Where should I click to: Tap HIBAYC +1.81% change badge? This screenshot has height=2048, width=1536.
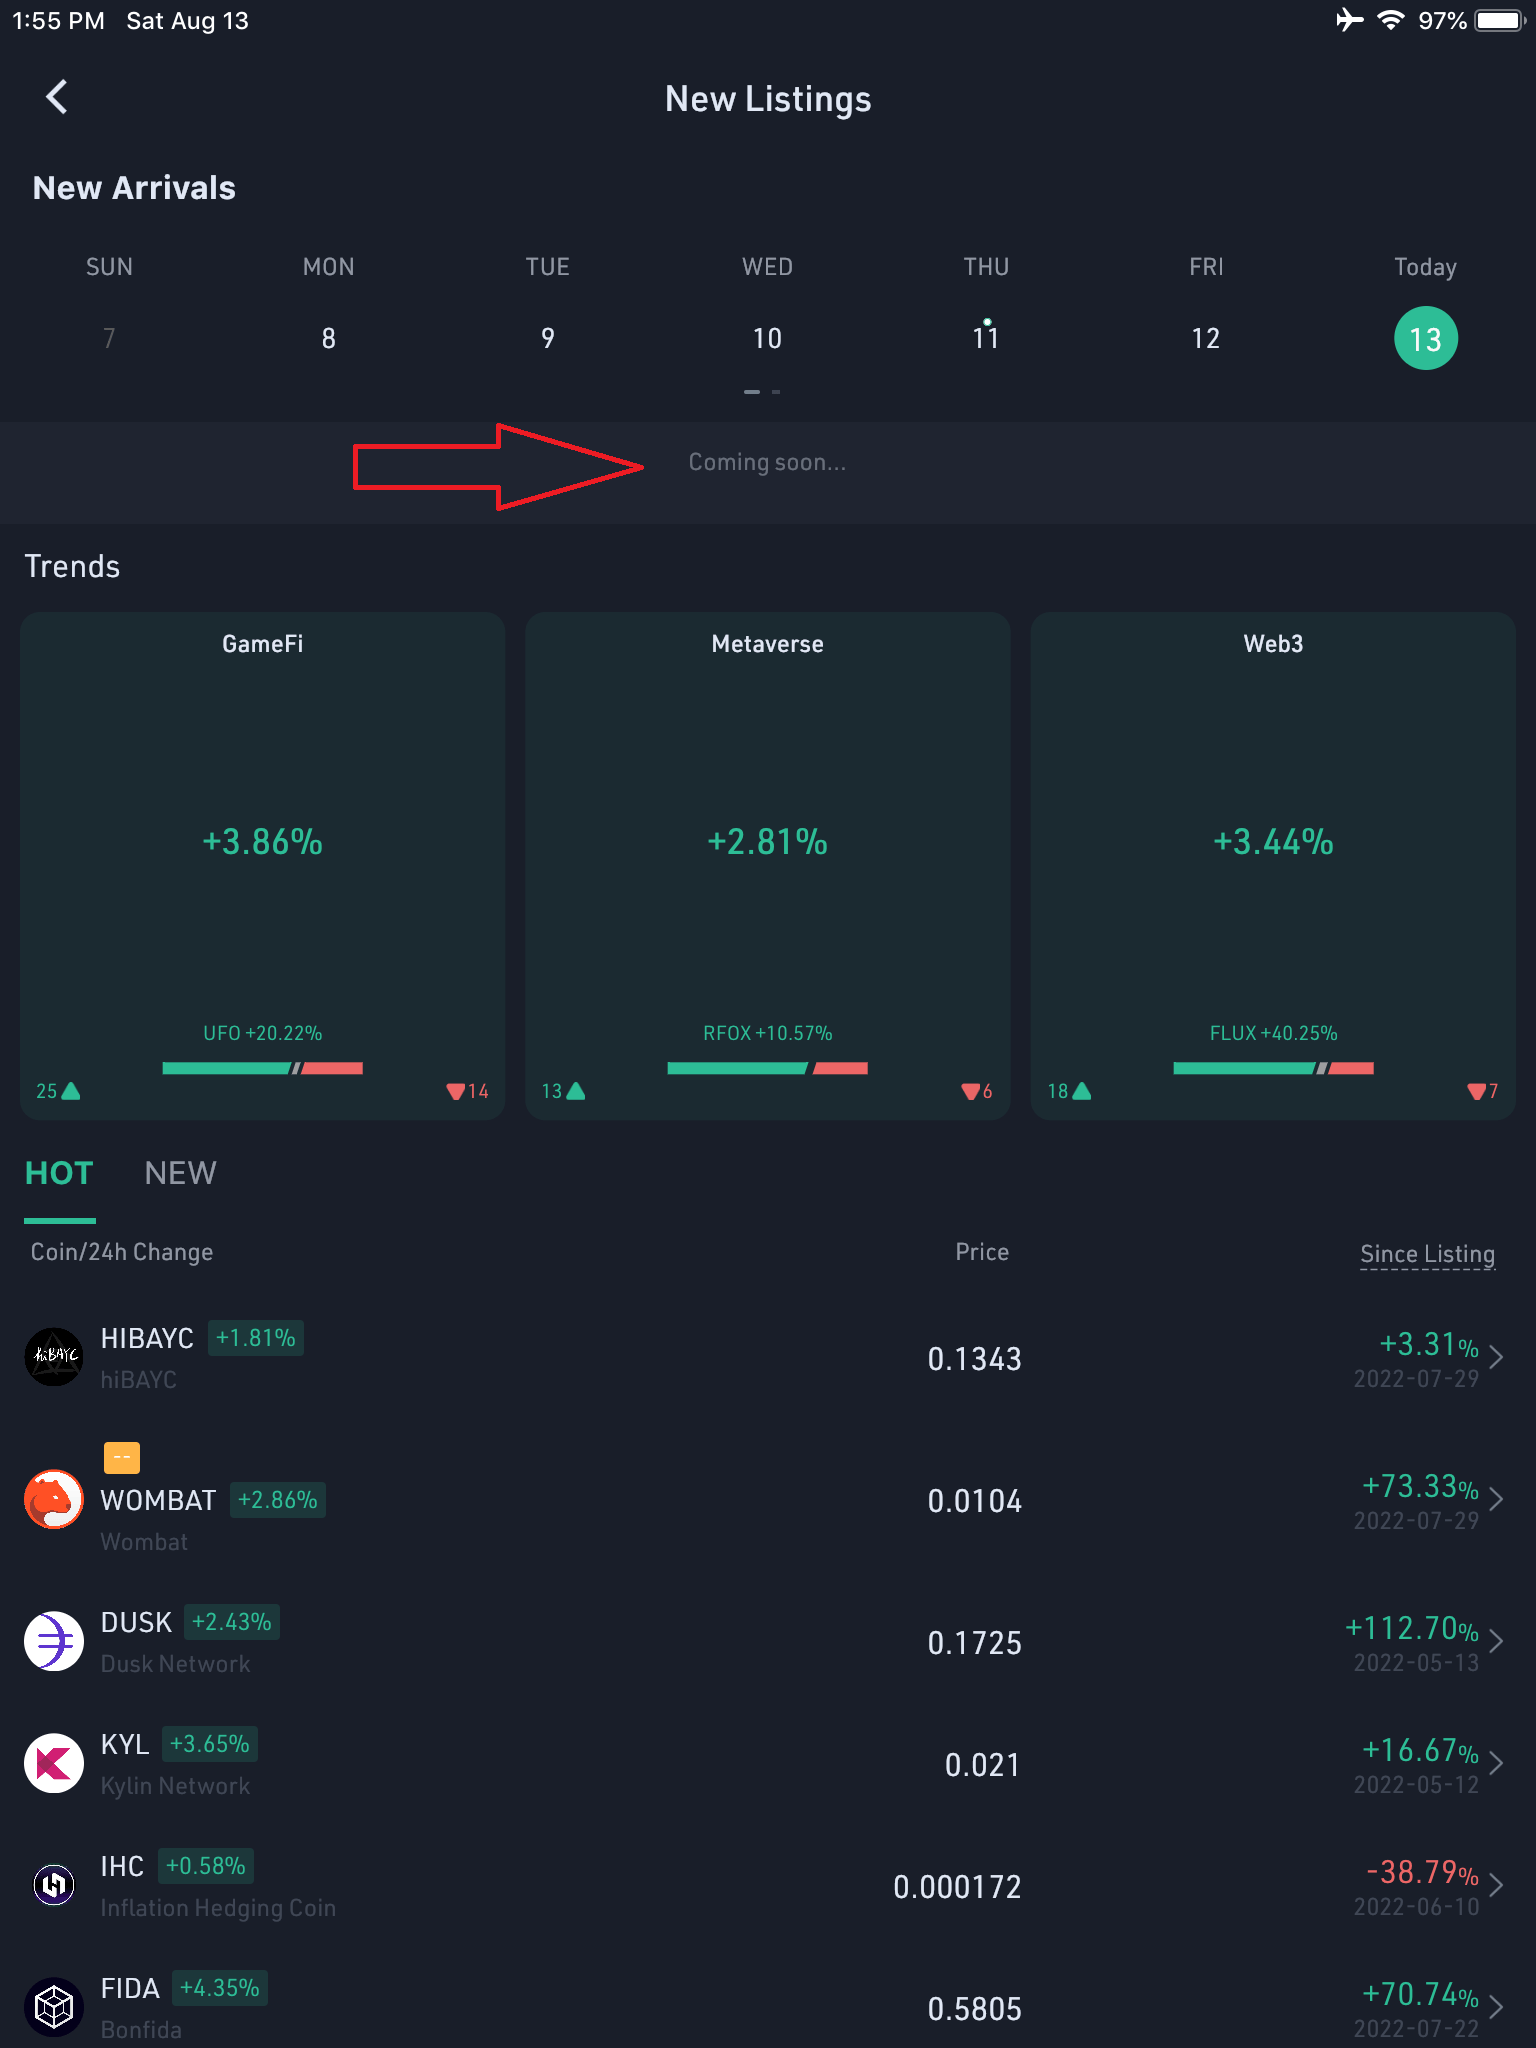pos(256,1338)
